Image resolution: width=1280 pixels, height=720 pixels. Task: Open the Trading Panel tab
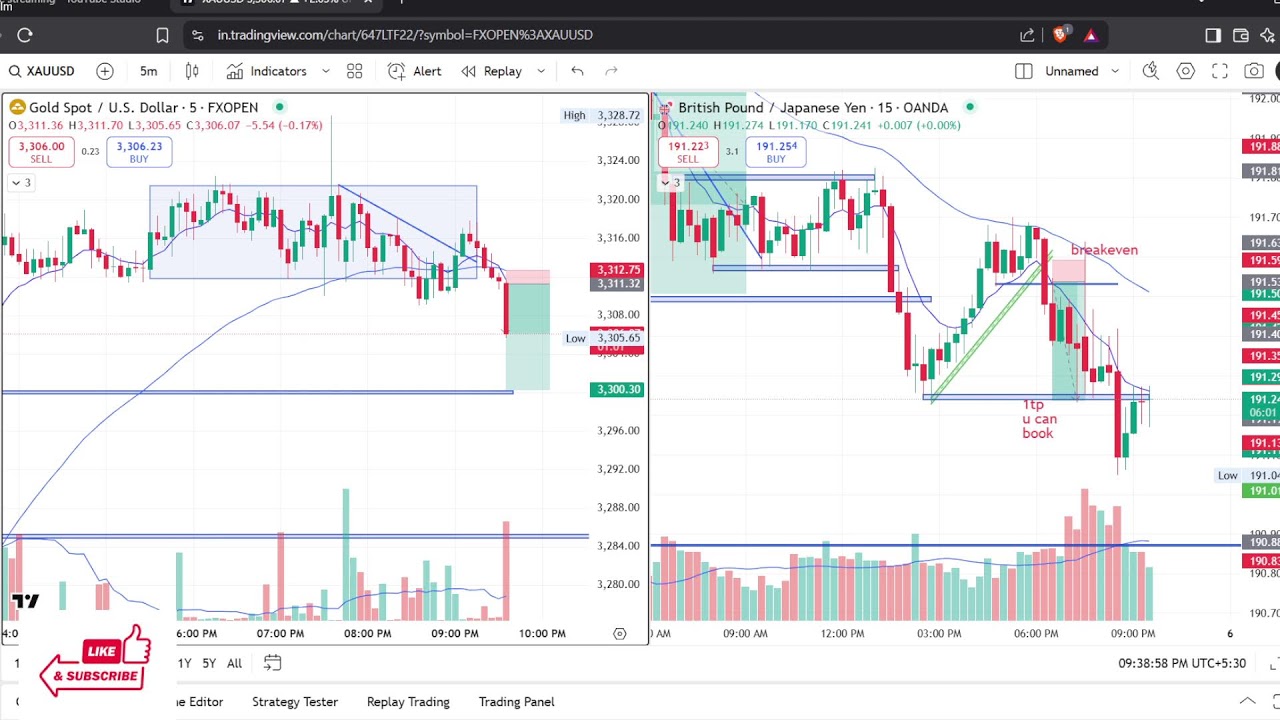click(516, 702)
